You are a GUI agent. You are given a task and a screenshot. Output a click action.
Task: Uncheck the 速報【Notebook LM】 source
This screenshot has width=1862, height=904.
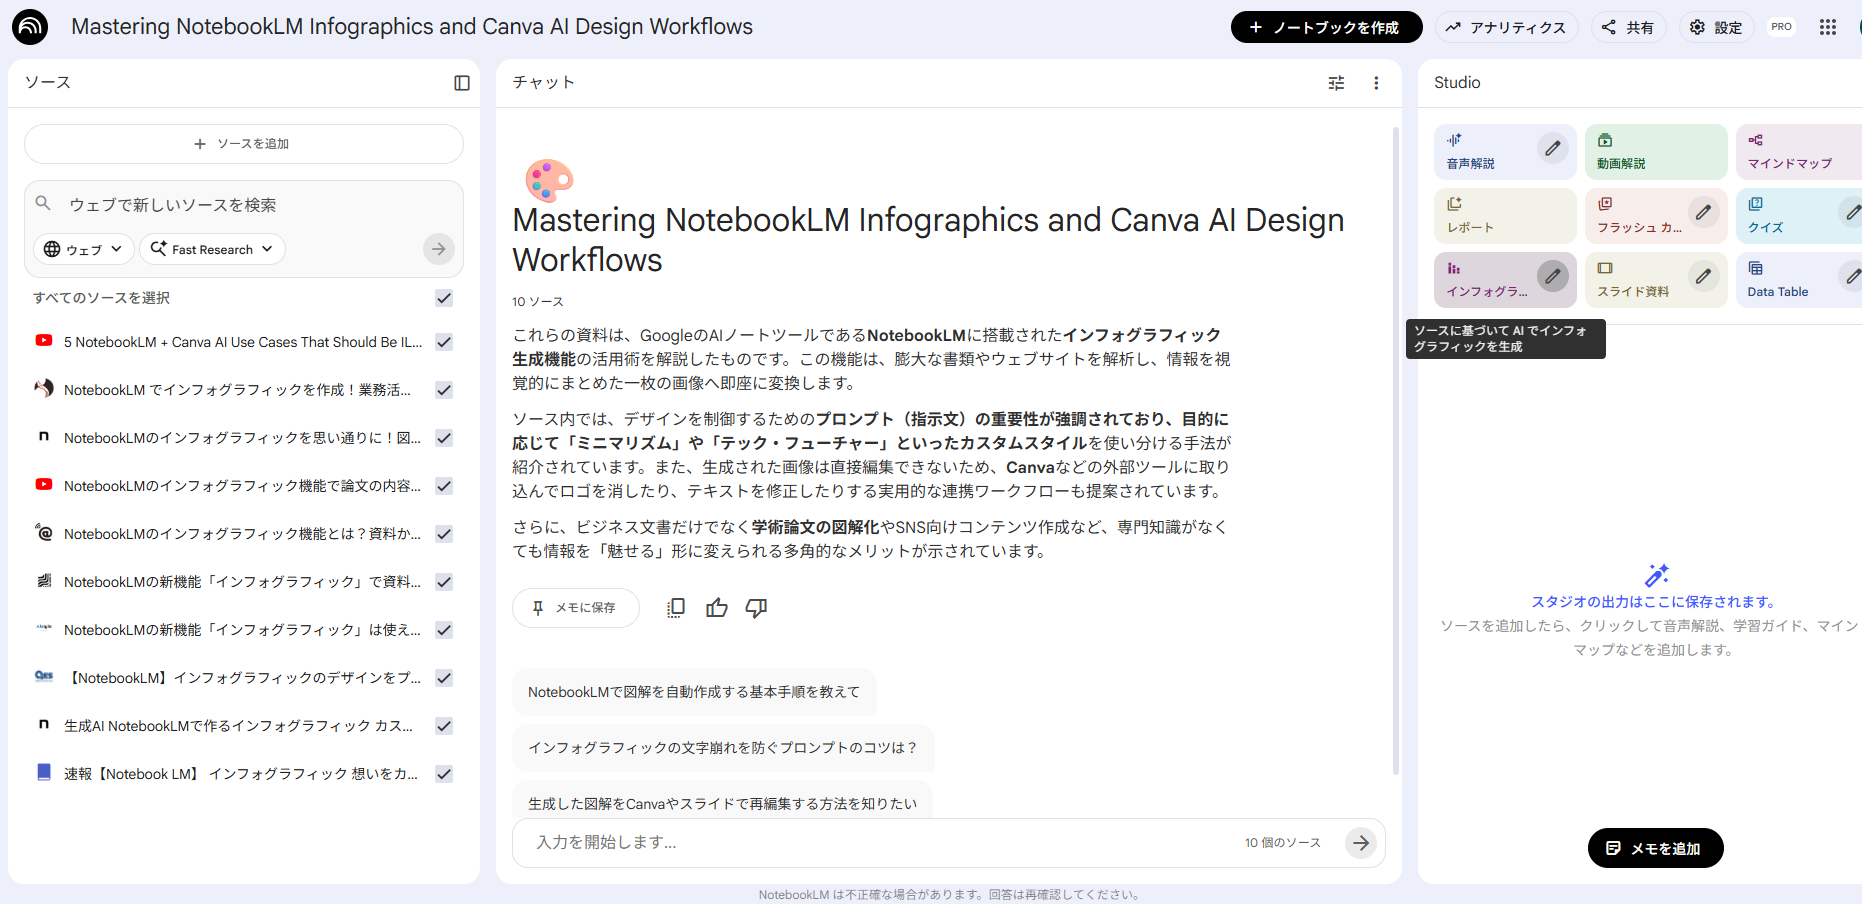tap(443, 773)
